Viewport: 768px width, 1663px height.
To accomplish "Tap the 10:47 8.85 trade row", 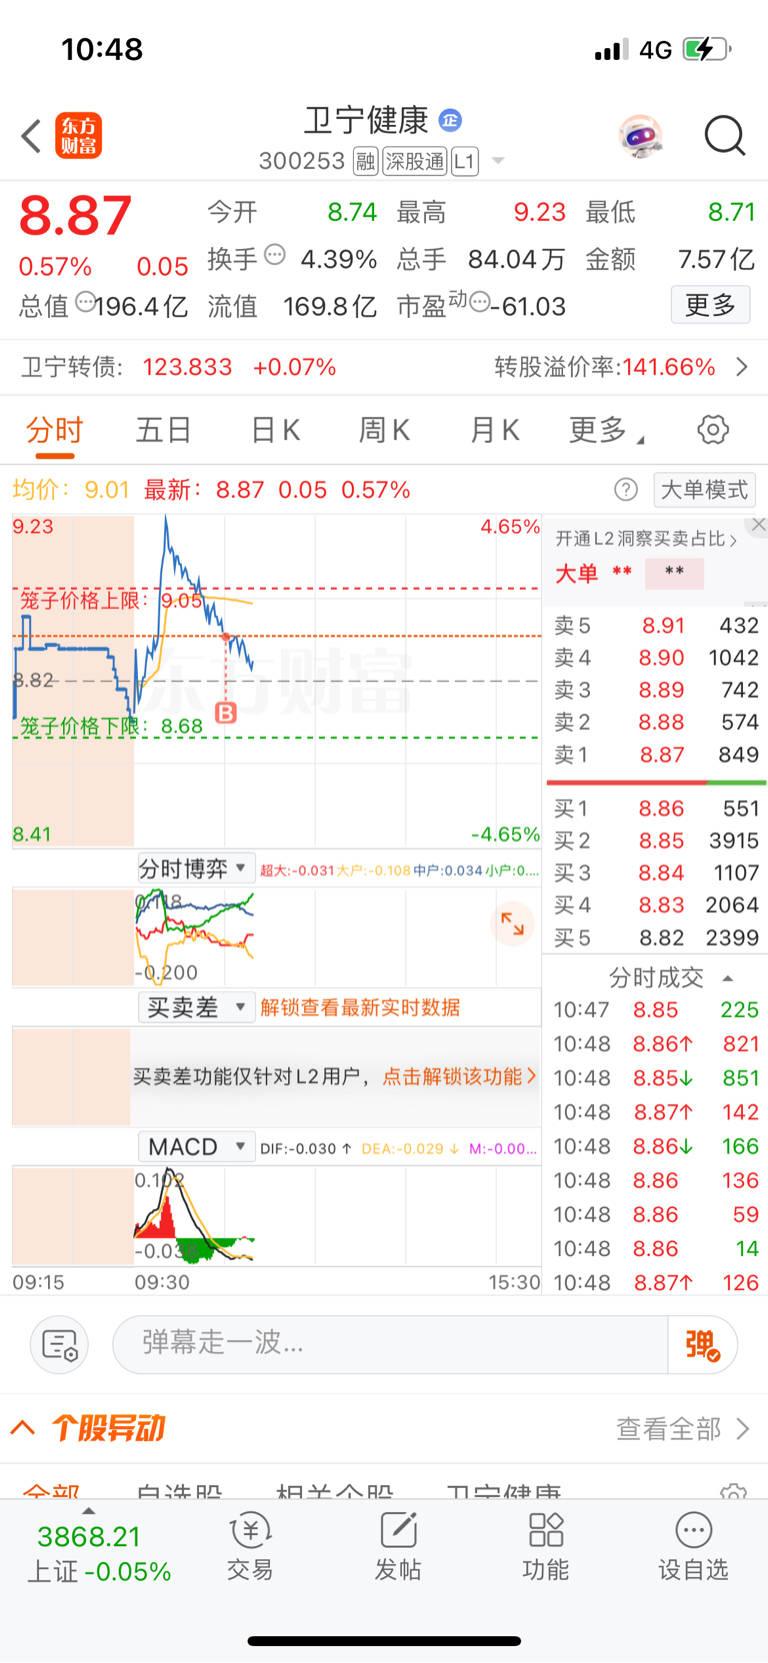I will [x=656, y=1010].
